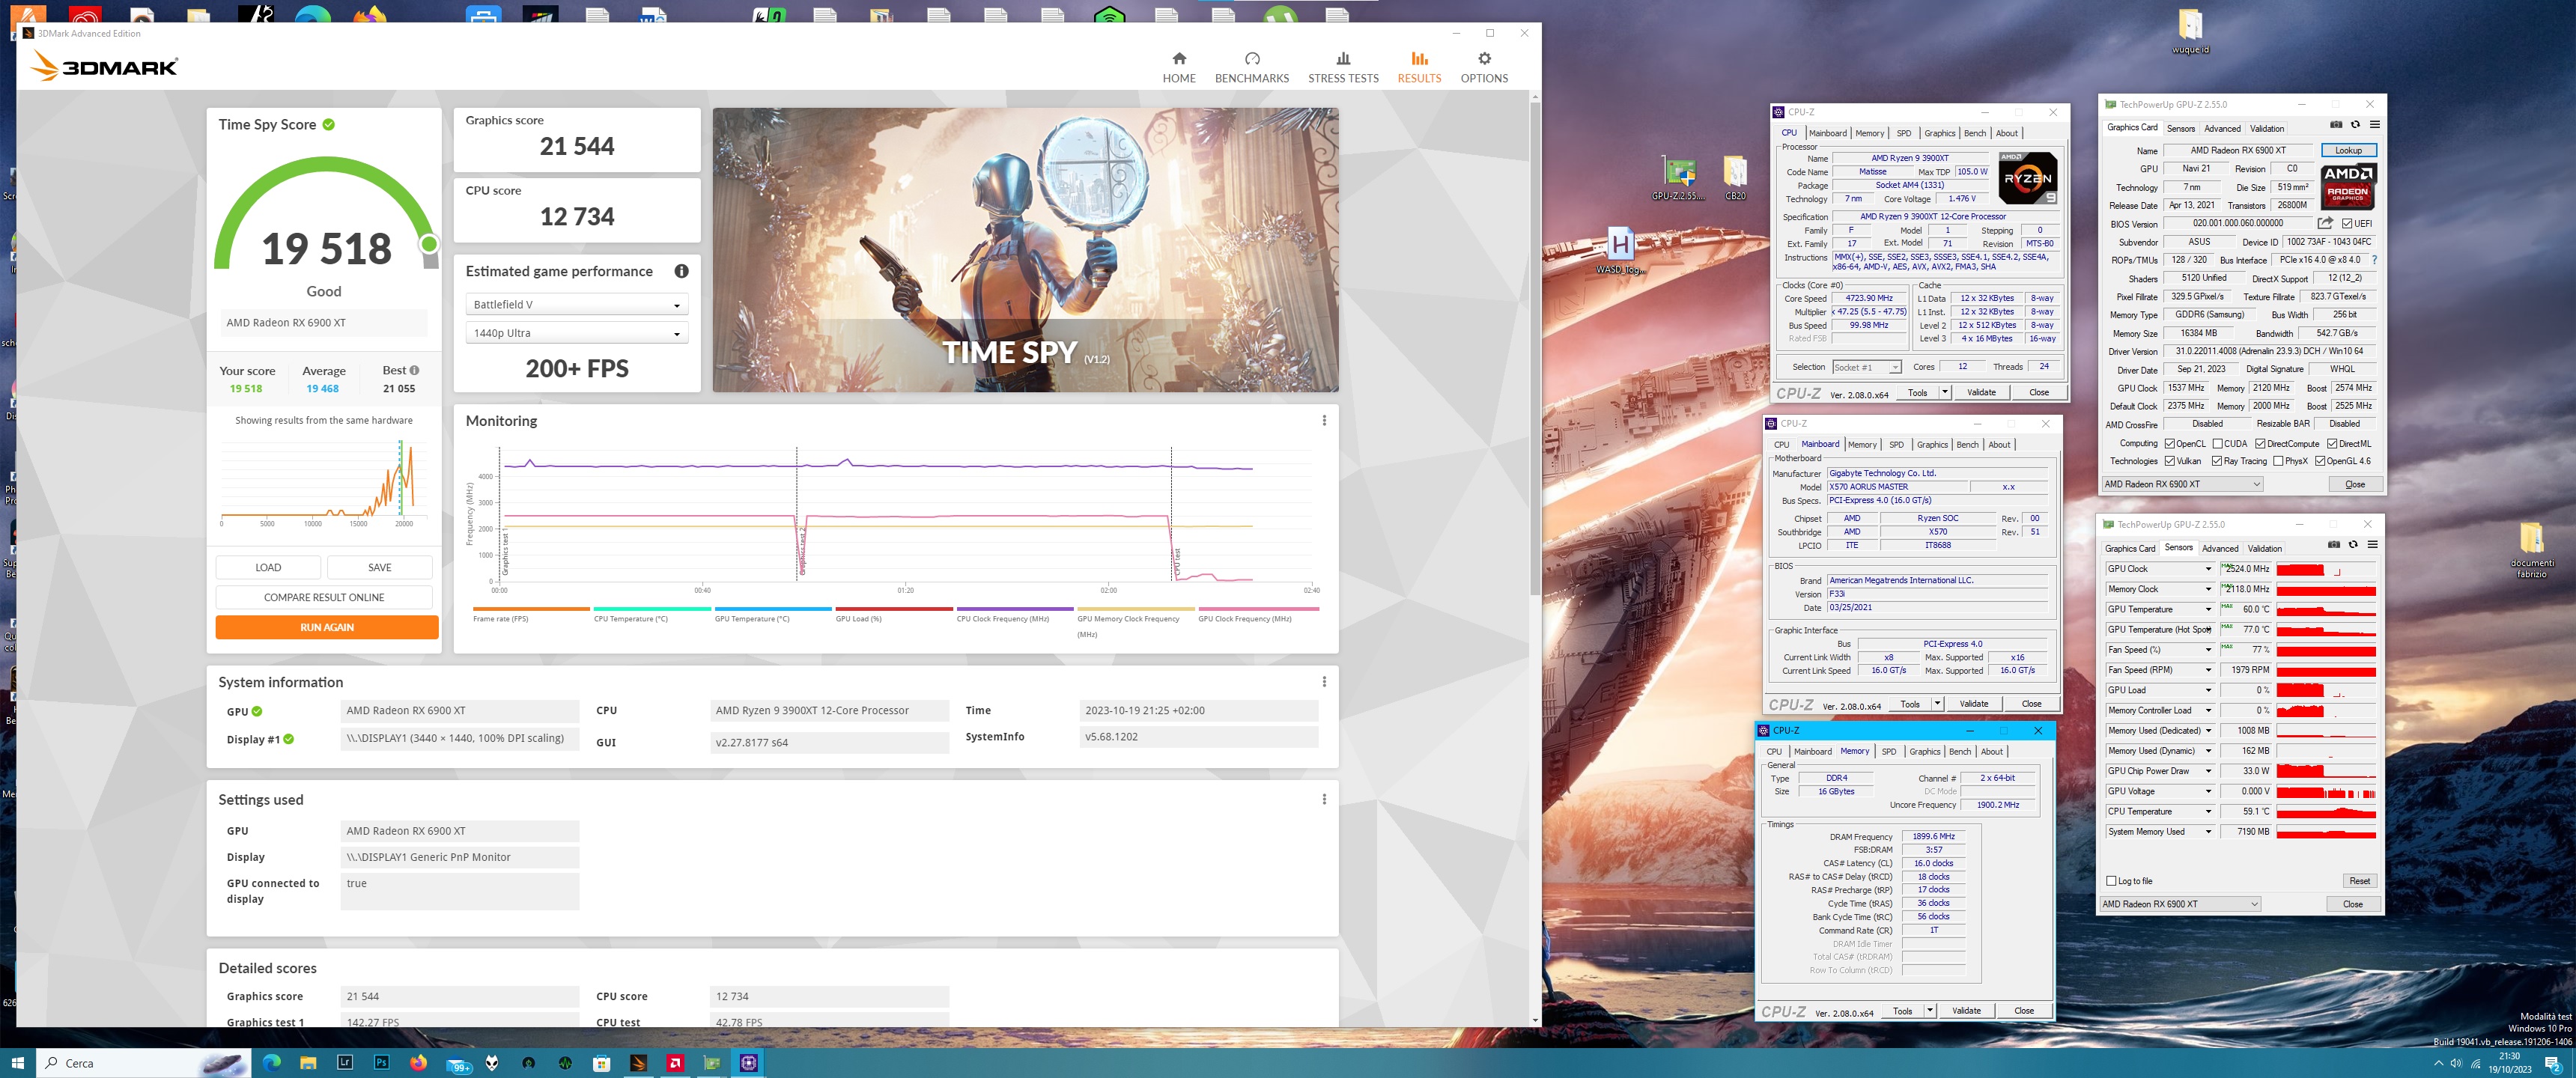The height and width of the screenshot is (1078, 2576).
Task: Toggle DirectML checkbox in GPU-Z
Action: point(2331,444)
